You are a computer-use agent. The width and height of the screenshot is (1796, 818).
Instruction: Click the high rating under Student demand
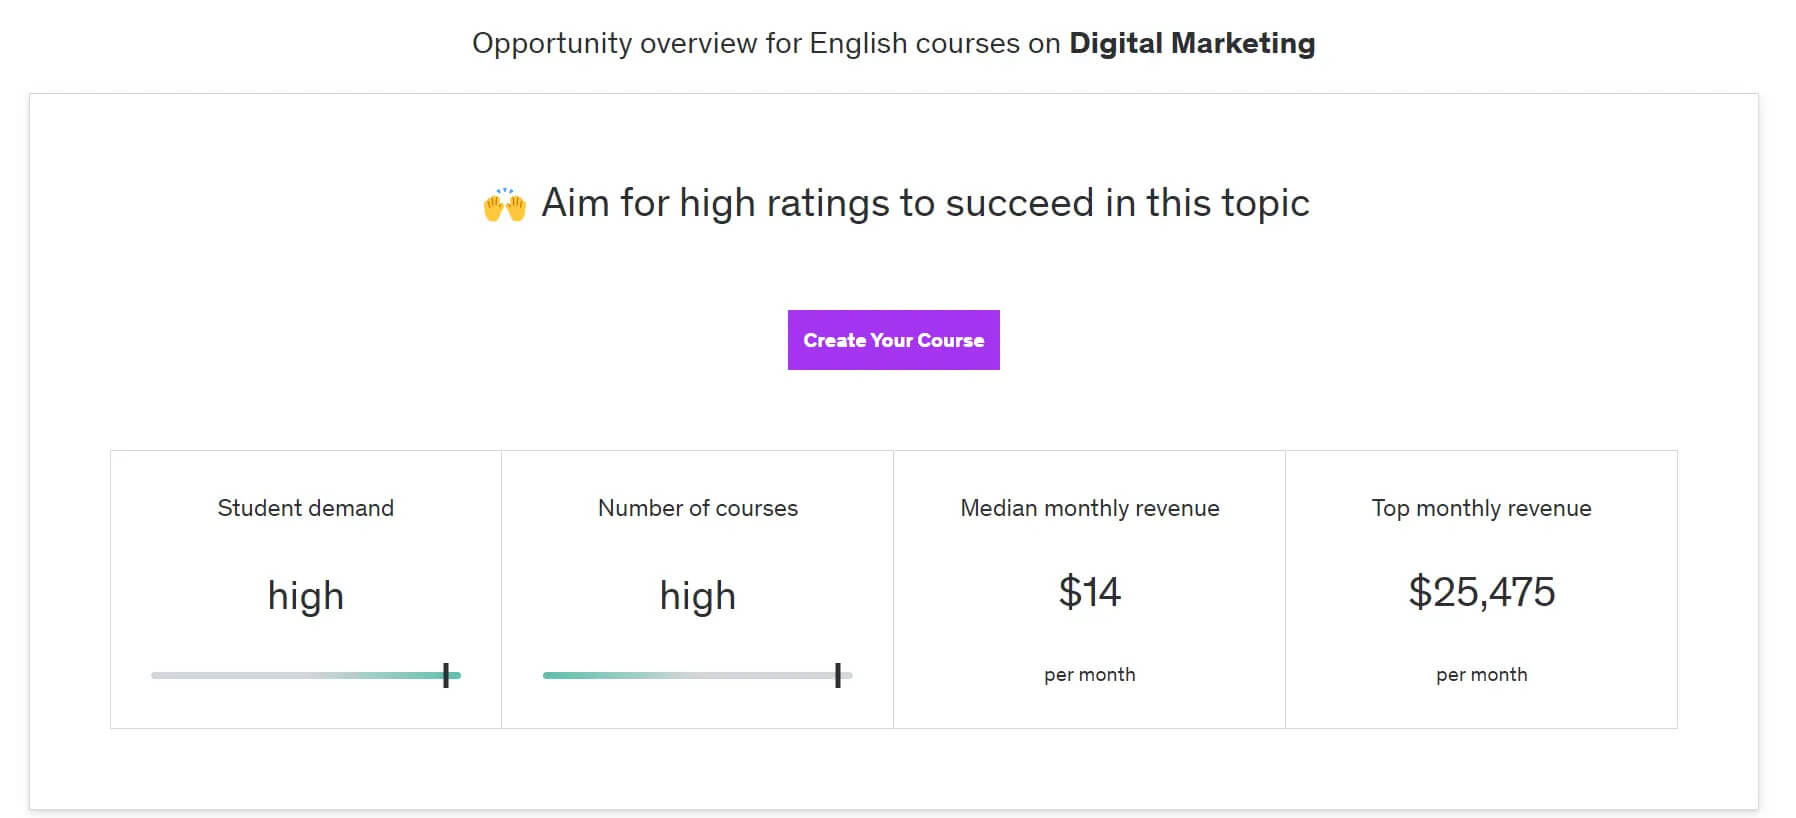pyautogui.click(x=305, y=595)
